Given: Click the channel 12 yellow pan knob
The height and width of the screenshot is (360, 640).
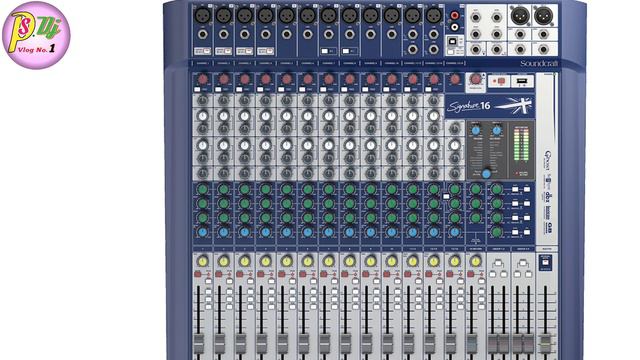Looking at the screenshot, I should click(x=433, y=261).
